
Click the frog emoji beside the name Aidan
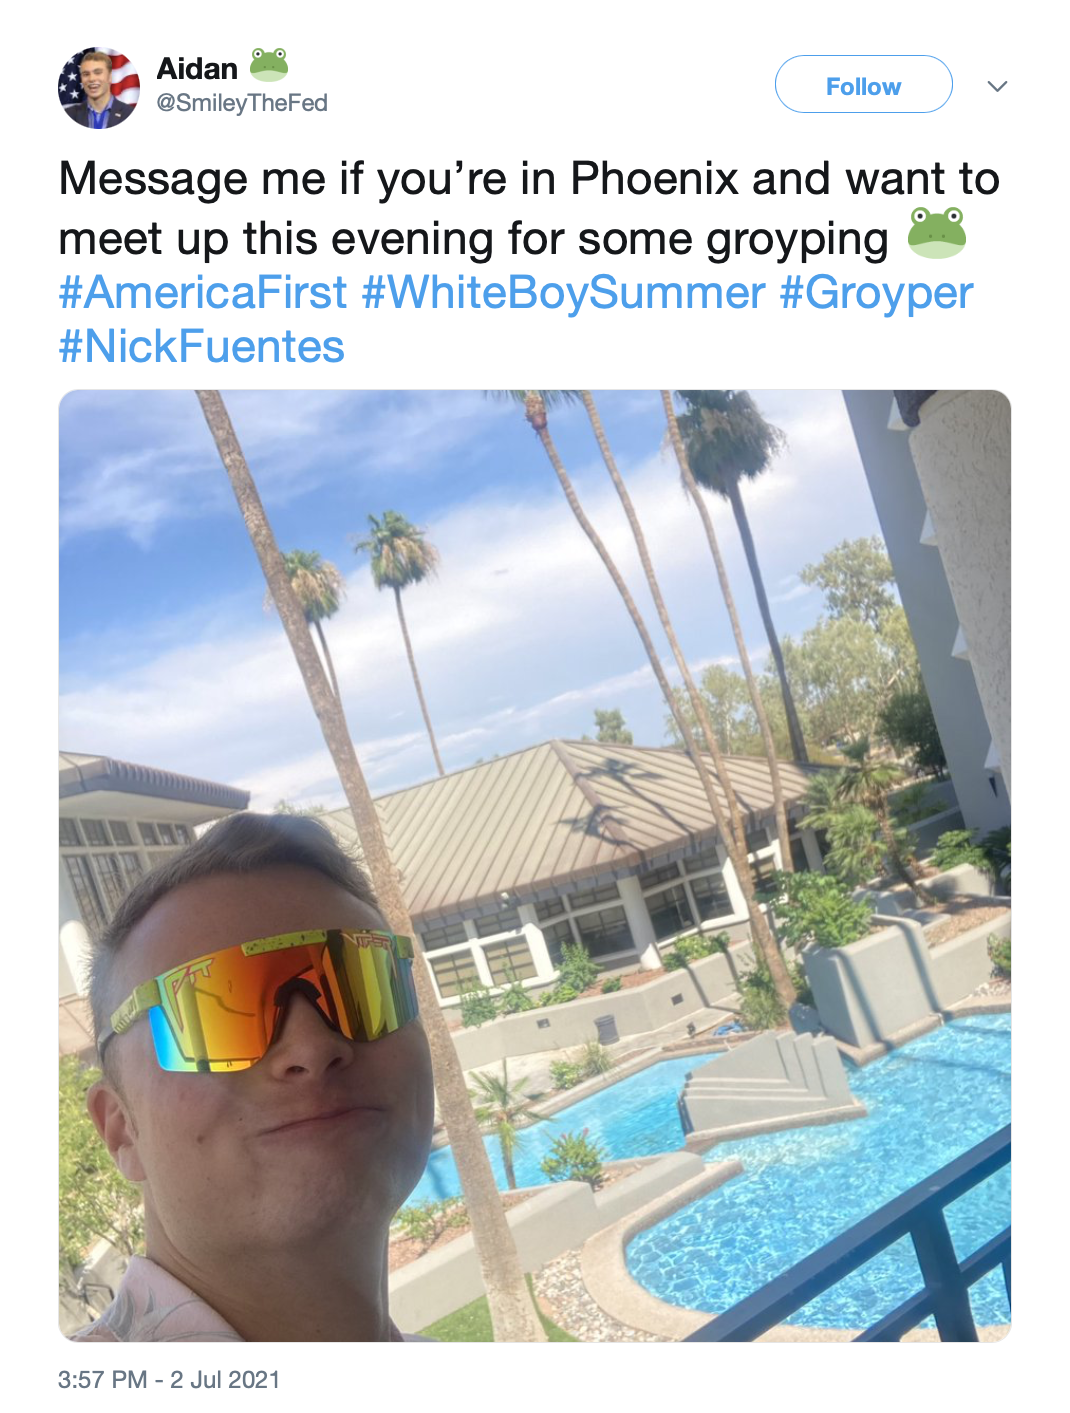[268, 66]
